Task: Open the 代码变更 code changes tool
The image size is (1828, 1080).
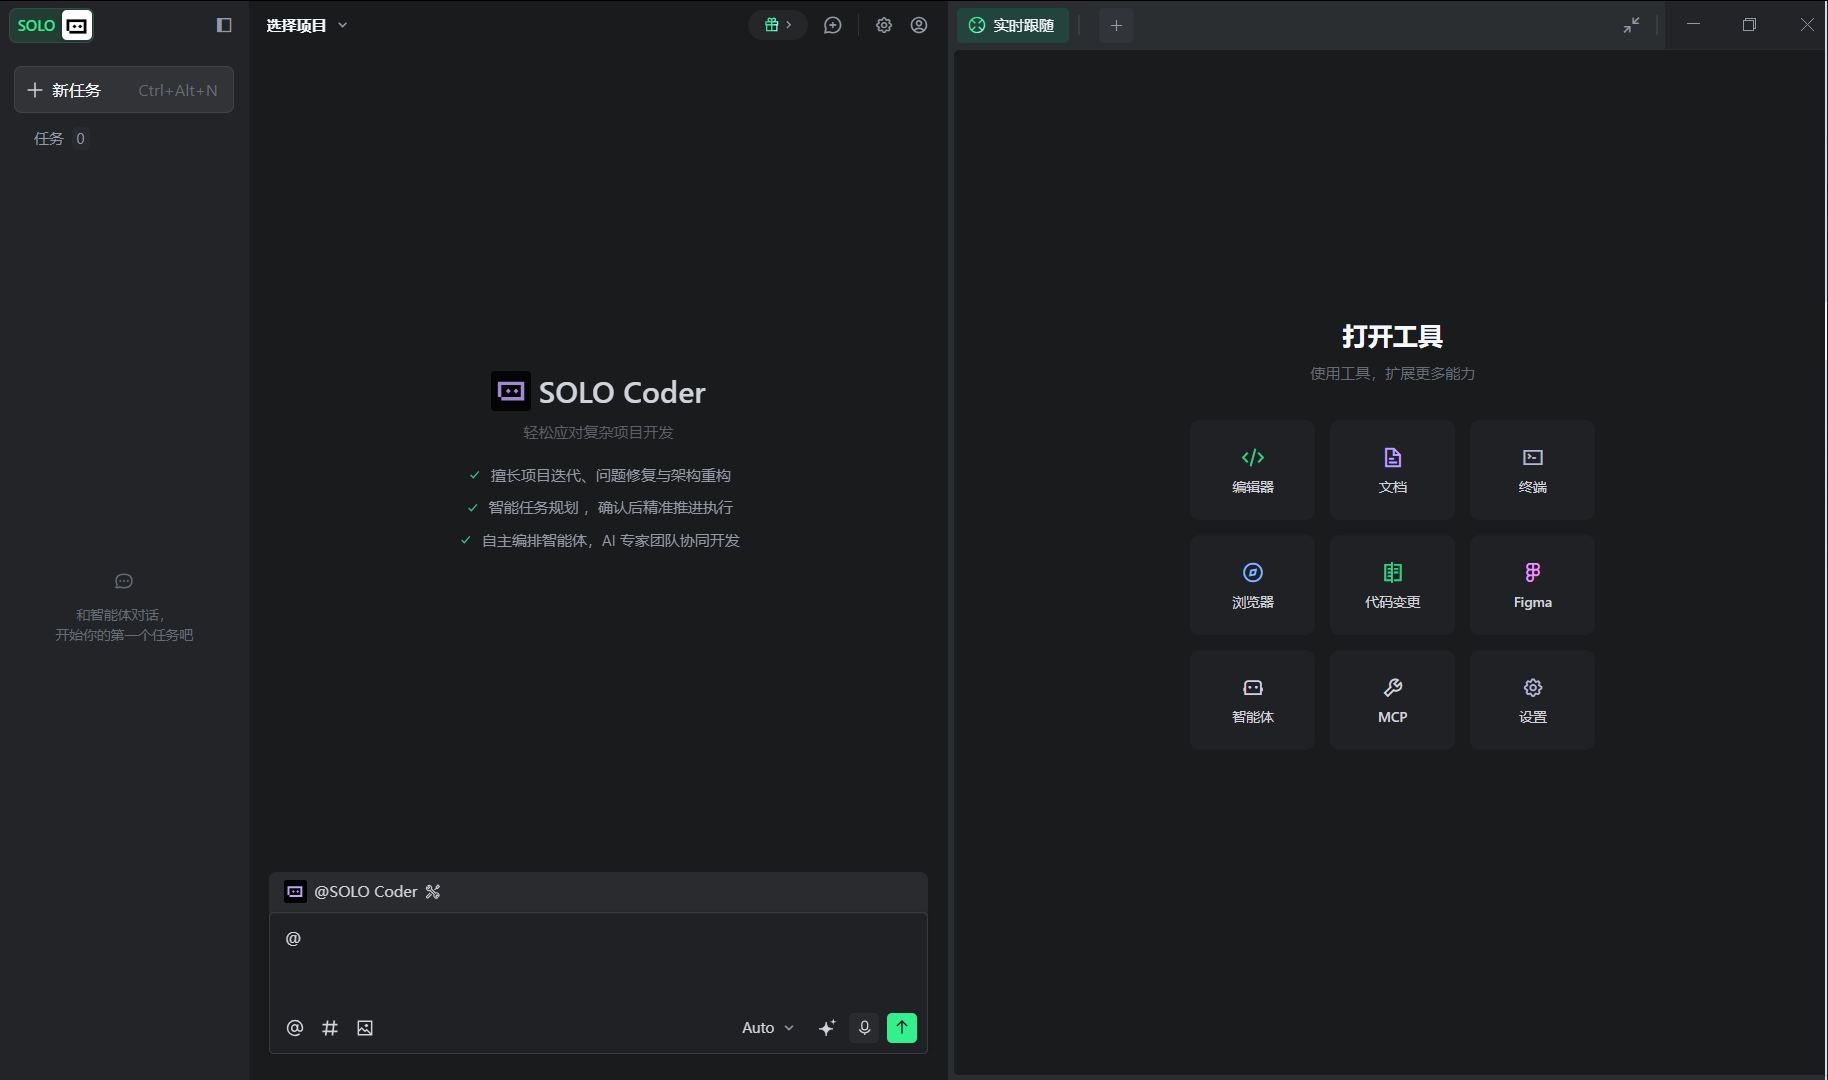Action: [x=1392, y=585]
